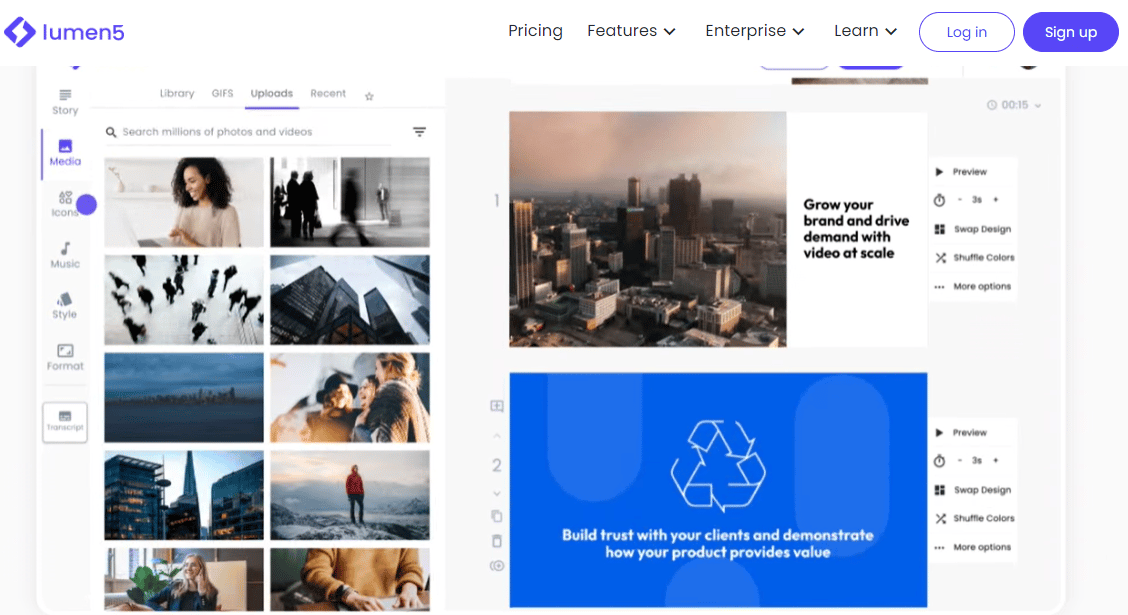This screenshot has height=615, width=1128.
Task: Click the 'Build trust with your clients' text
Action: pos(718,544)
